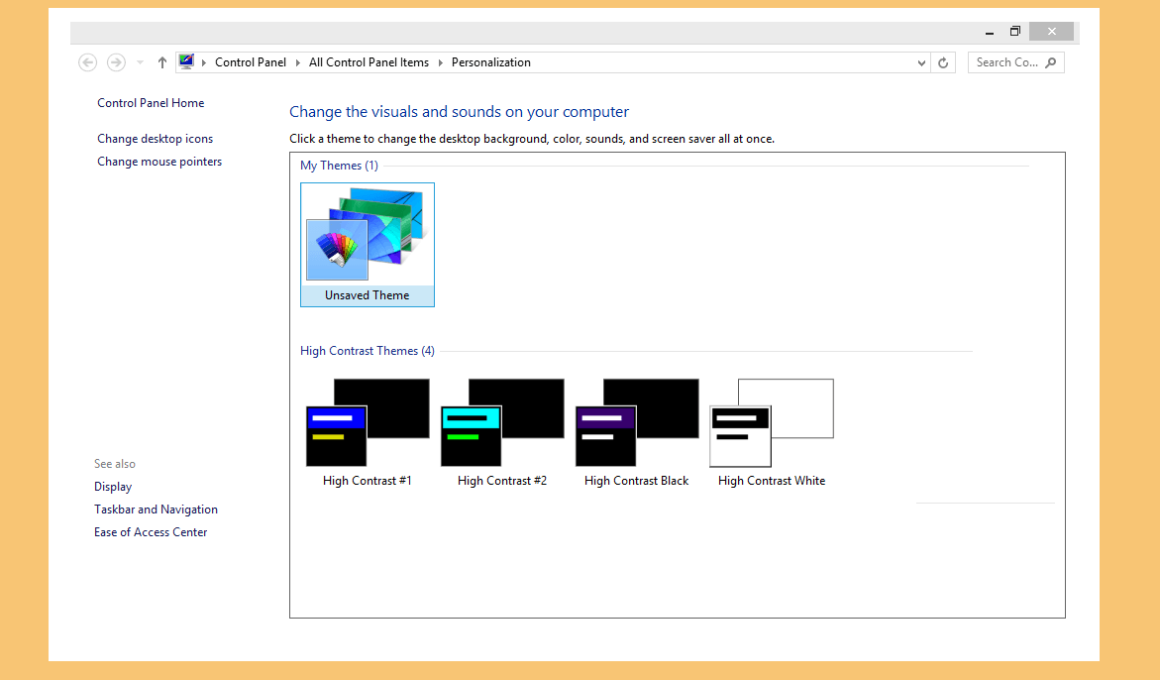The width and height of the screenshot is (1160, 680).
Task: Apply the High Contrast #2 theme
Action: pyautogui.click(x=502, y=433)
